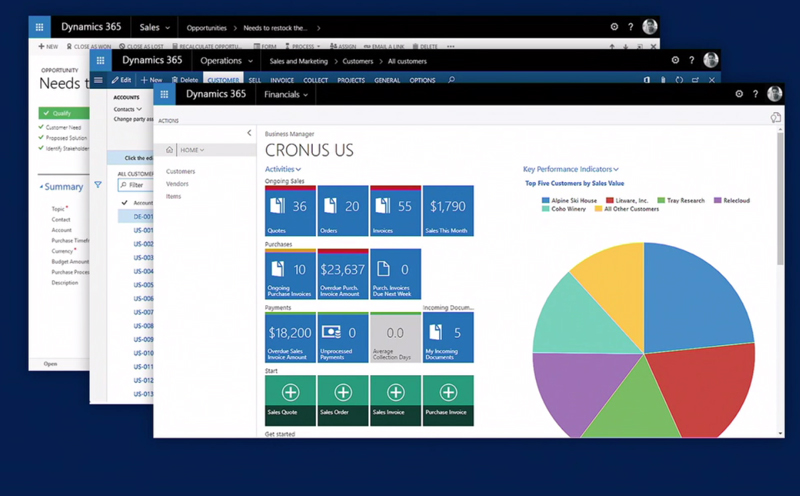Open settings gear in Financials window

point(739,94)
